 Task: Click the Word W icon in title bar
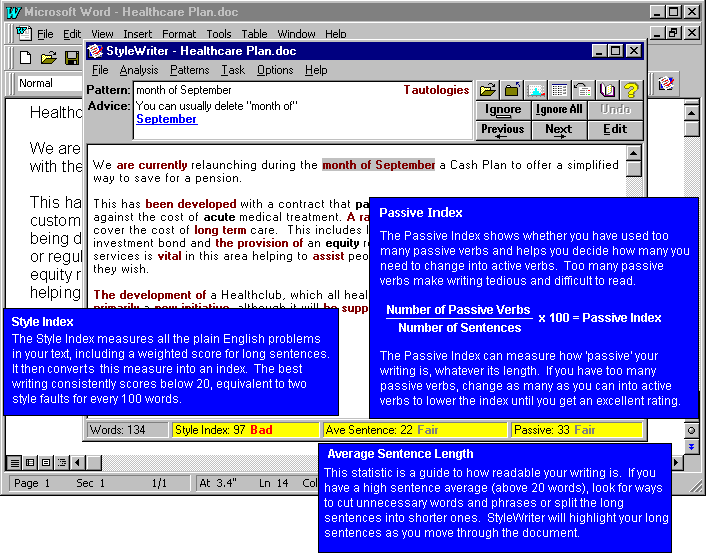tap(13, 12)
